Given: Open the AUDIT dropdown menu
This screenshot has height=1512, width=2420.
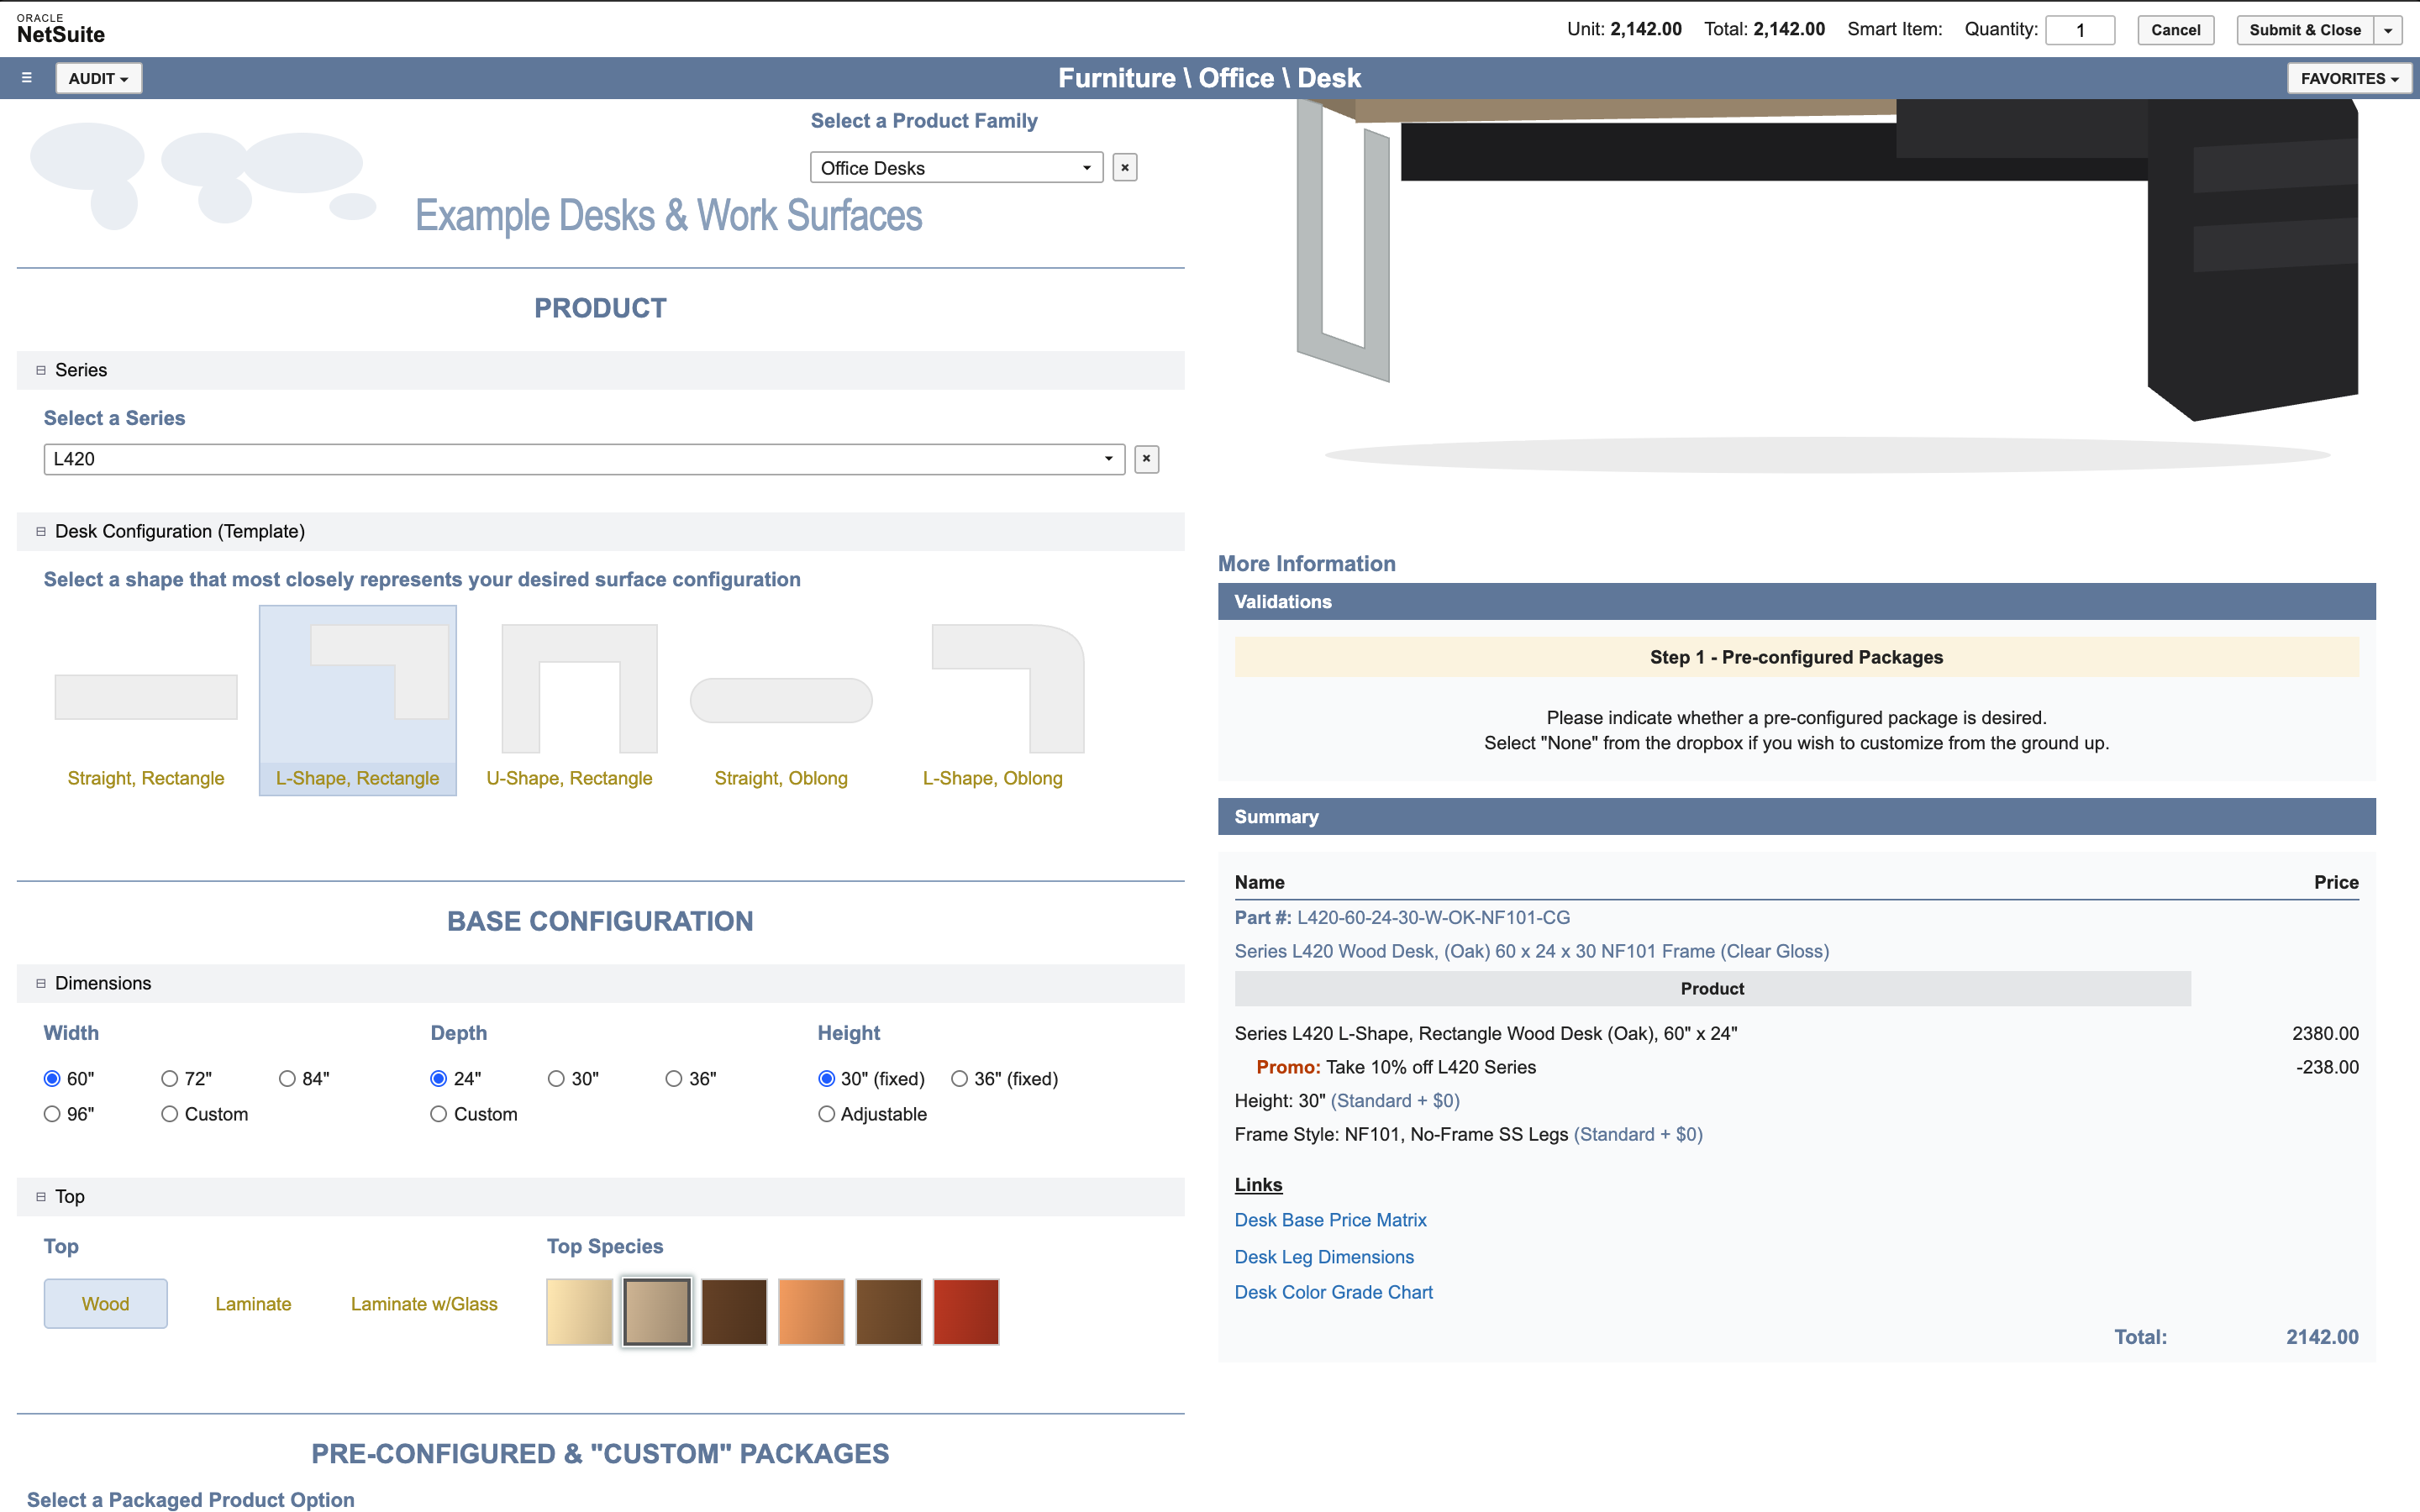Looking at the screenshot, I should [98, 78].
